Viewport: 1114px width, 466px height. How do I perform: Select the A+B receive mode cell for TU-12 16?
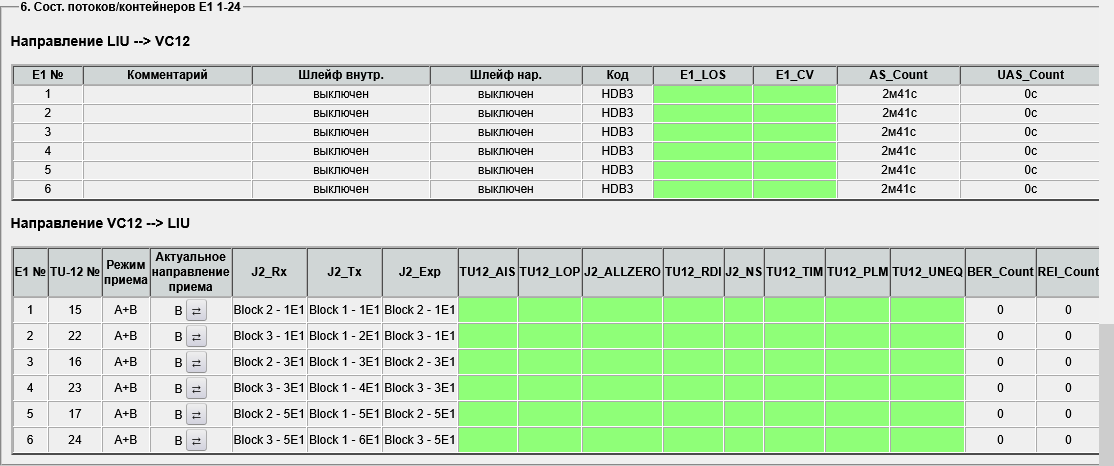point(127,362)
